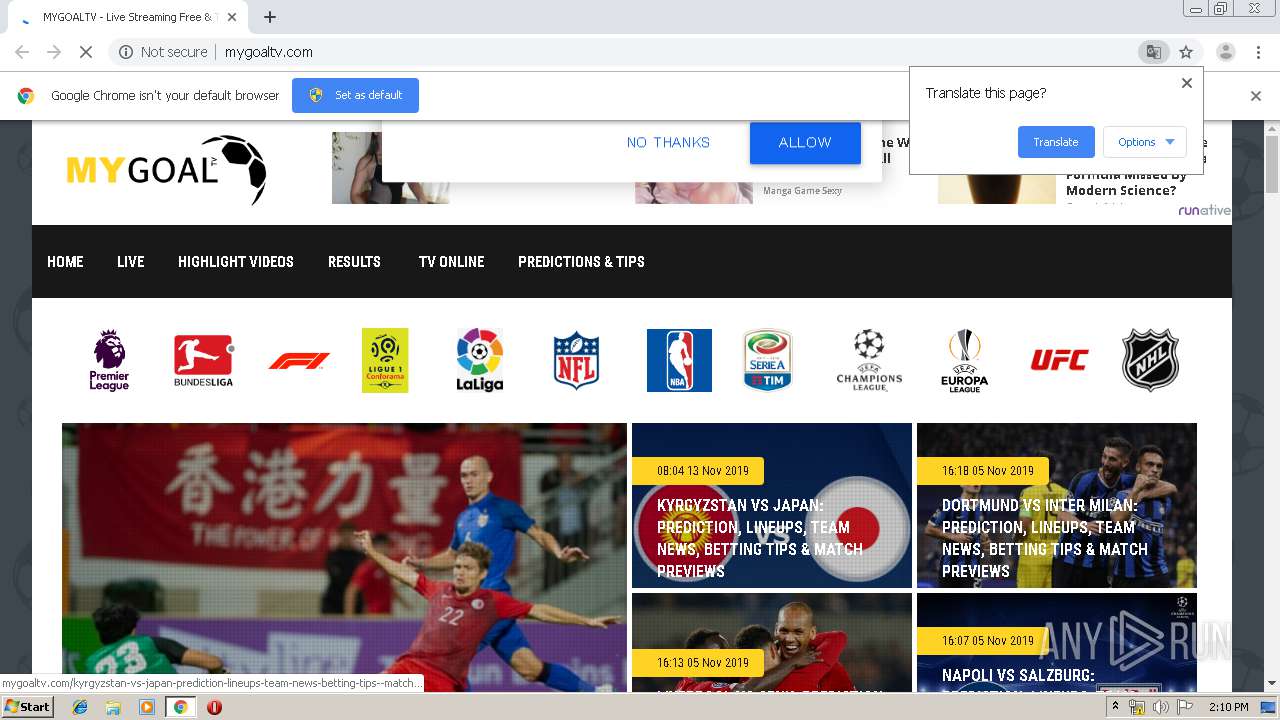Open TV ONLINE menu item

(451, 262)
